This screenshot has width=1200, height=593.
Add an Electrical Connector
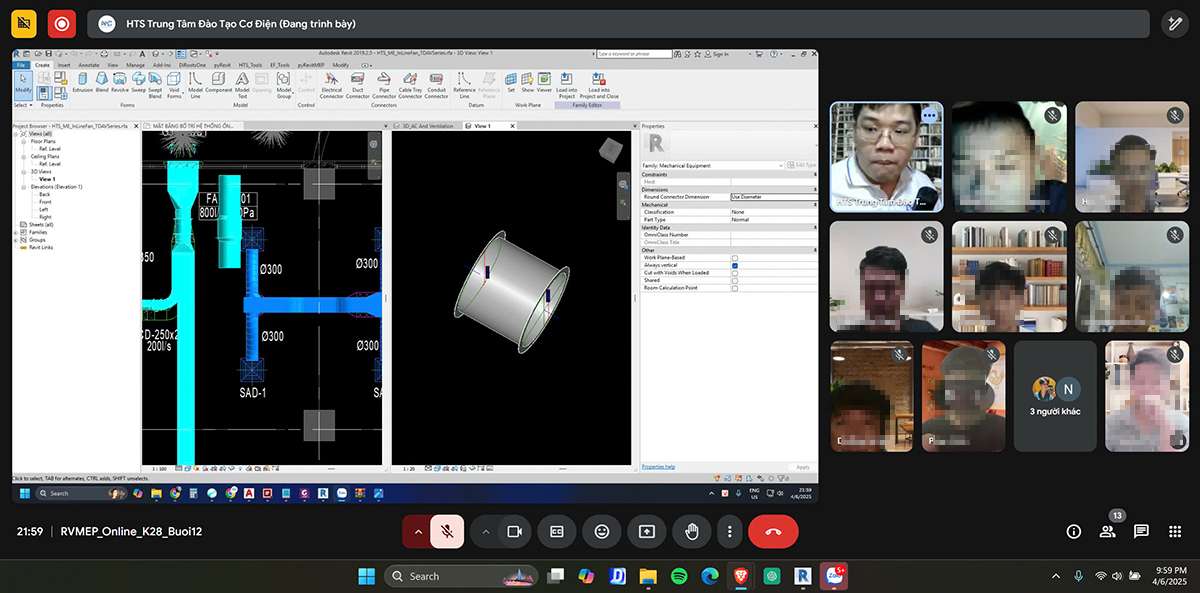[x=332, y=86]
